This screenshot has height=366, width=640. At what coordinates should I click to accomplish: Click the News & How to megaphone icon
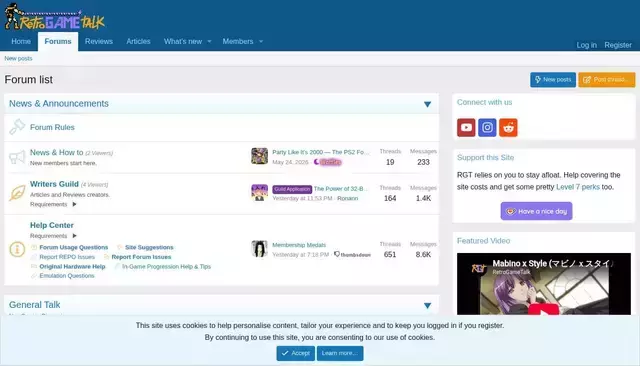(17, 157)
